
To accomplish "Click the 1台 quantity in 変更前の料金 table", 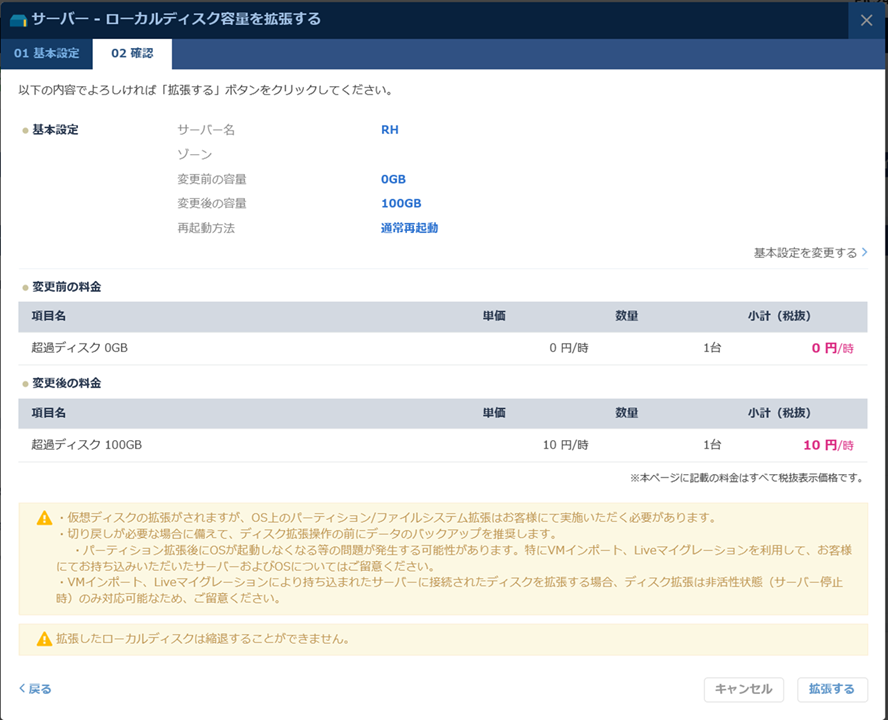I will [x=712, y=348].
